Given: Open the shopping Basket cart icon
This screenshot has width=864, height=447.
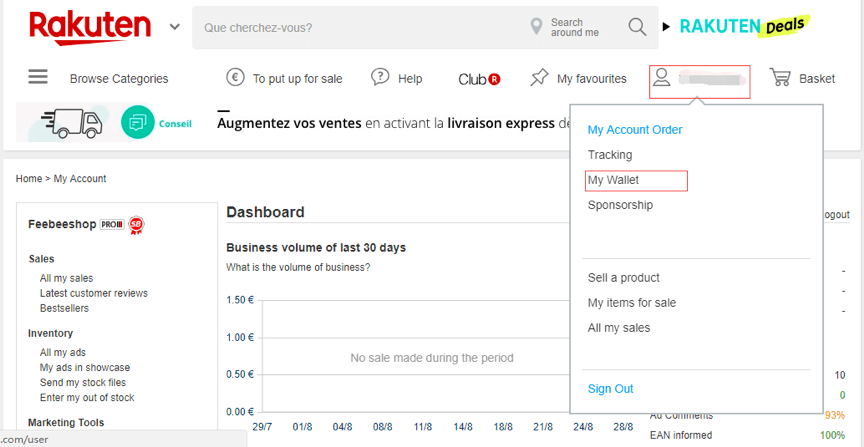Looking at the screenshot, I should [780, 78].
